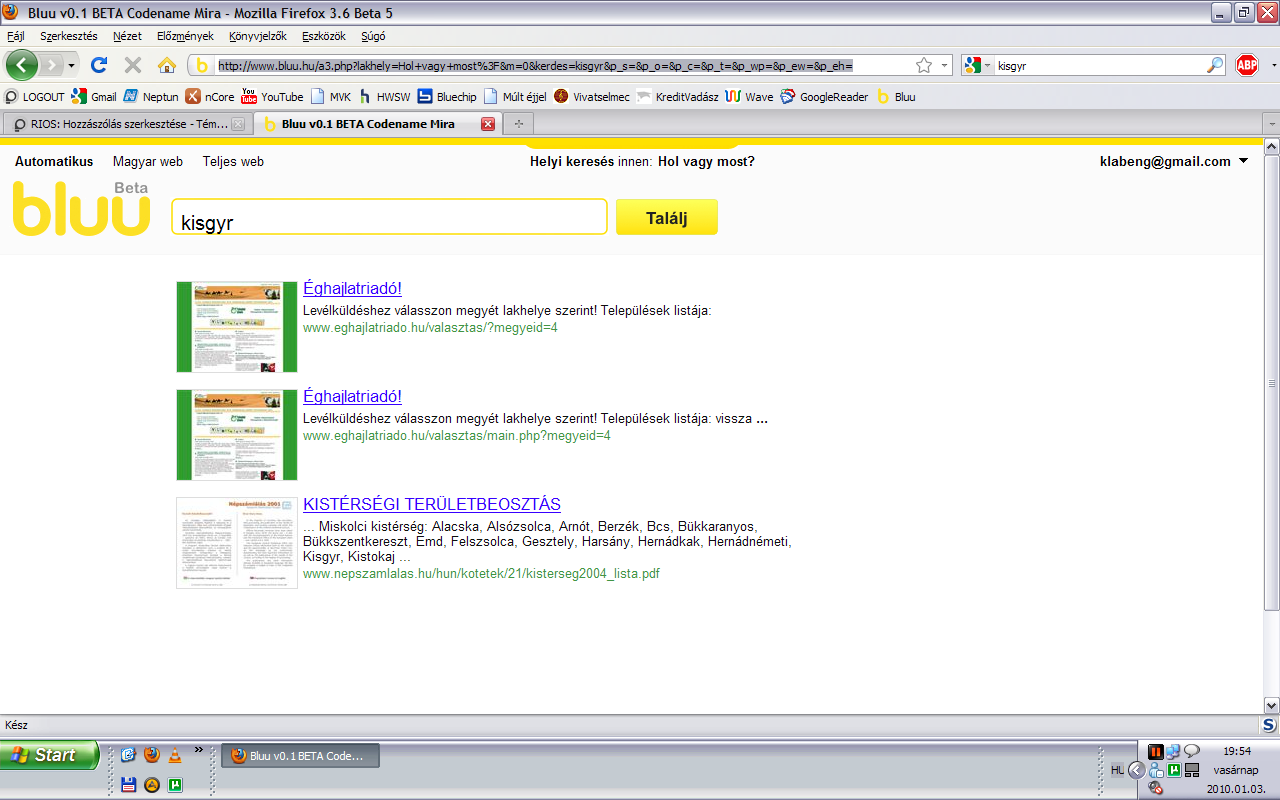The width and height of the screenshot is (1280, 800).
Task: Open the nCore bookmark
Action: (210, 97)
